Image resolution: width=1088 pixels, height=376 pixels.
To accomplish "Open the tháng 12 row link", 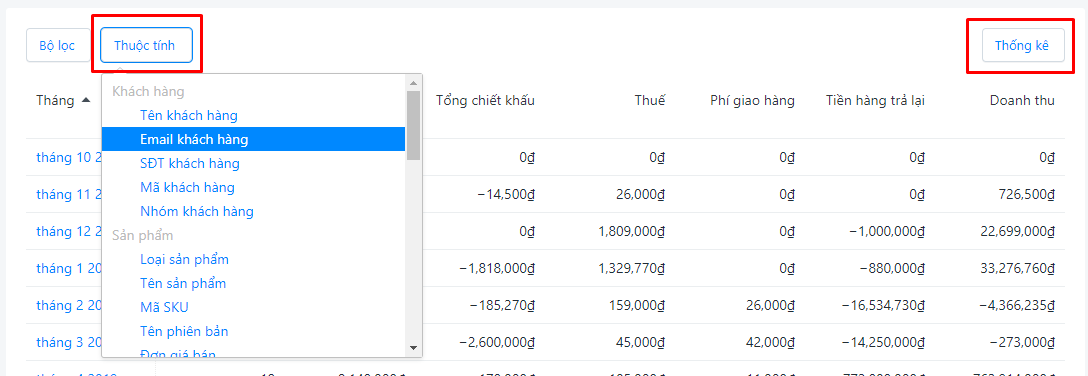I will (69, 232).
